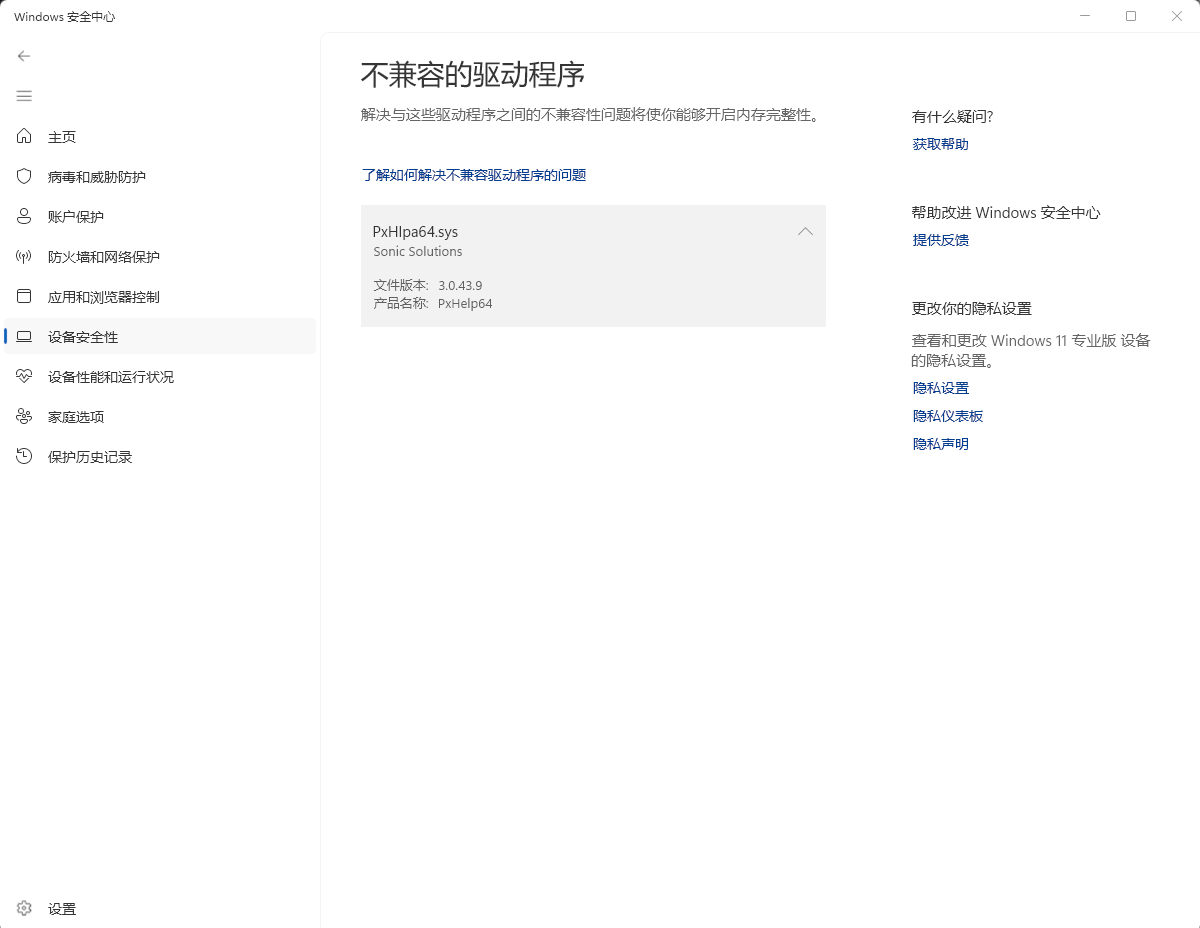Click the Sonic Solutions publisher text

(x=418, y=252)
